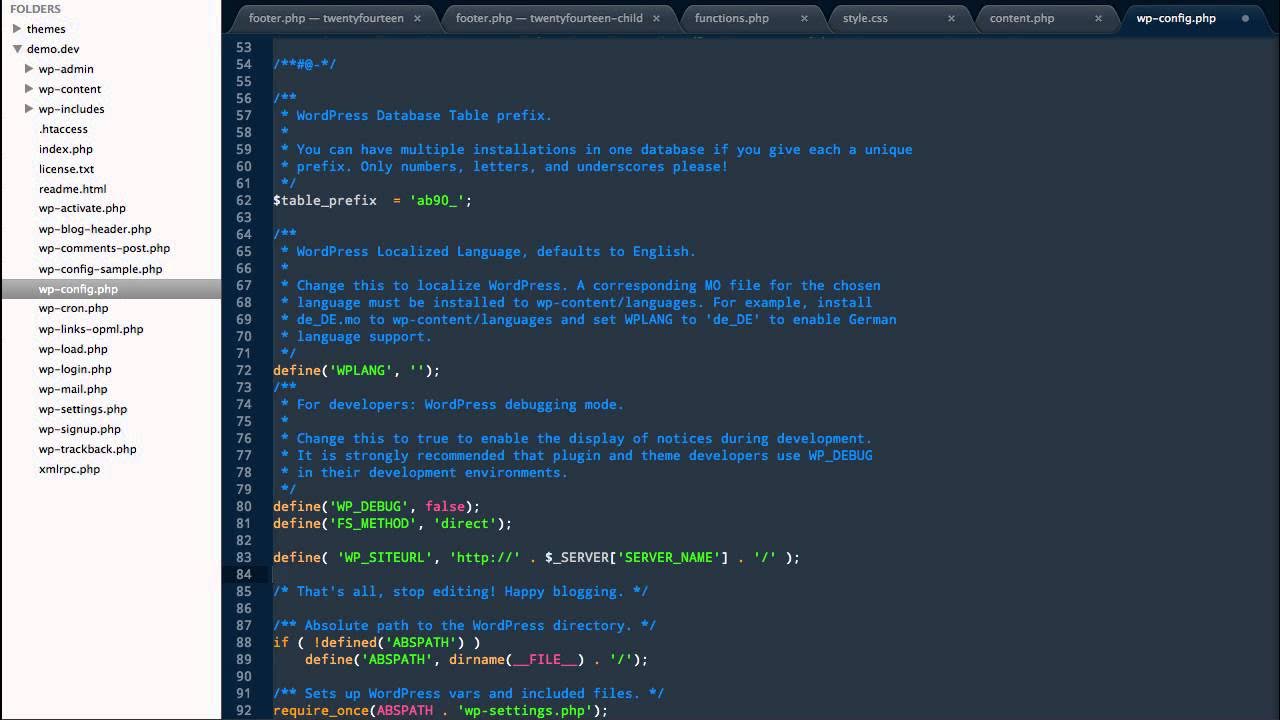The height and width of the screenshot is (720, 1280).
Task: Open wp-mail.php in sidebar
Action: click(73, 389)
